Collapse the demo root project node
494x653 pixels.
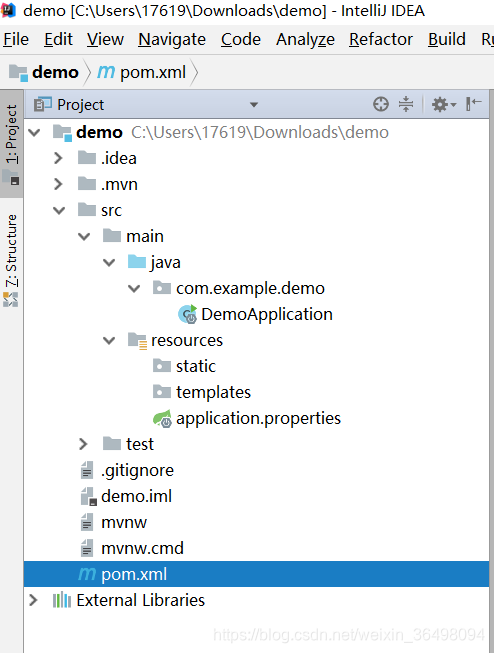(x=34, y=133)
